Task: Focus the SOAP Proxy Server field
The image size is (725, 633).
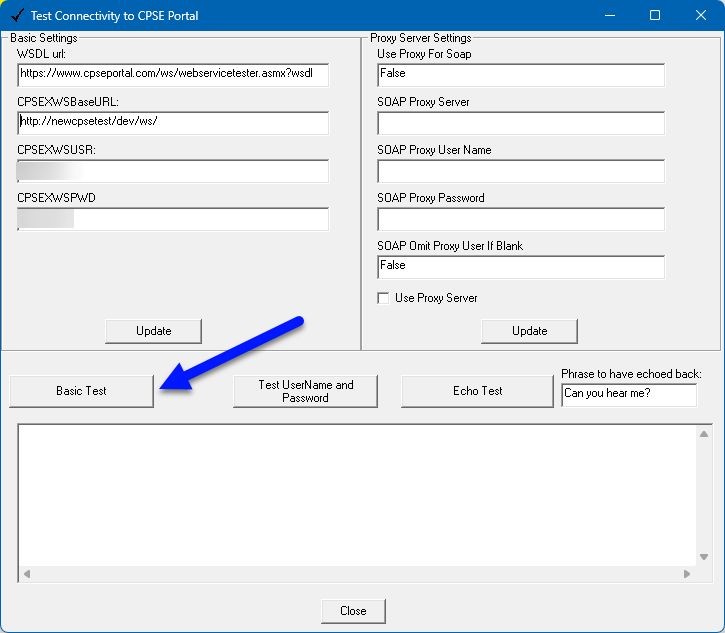Action: click(521, 123)
